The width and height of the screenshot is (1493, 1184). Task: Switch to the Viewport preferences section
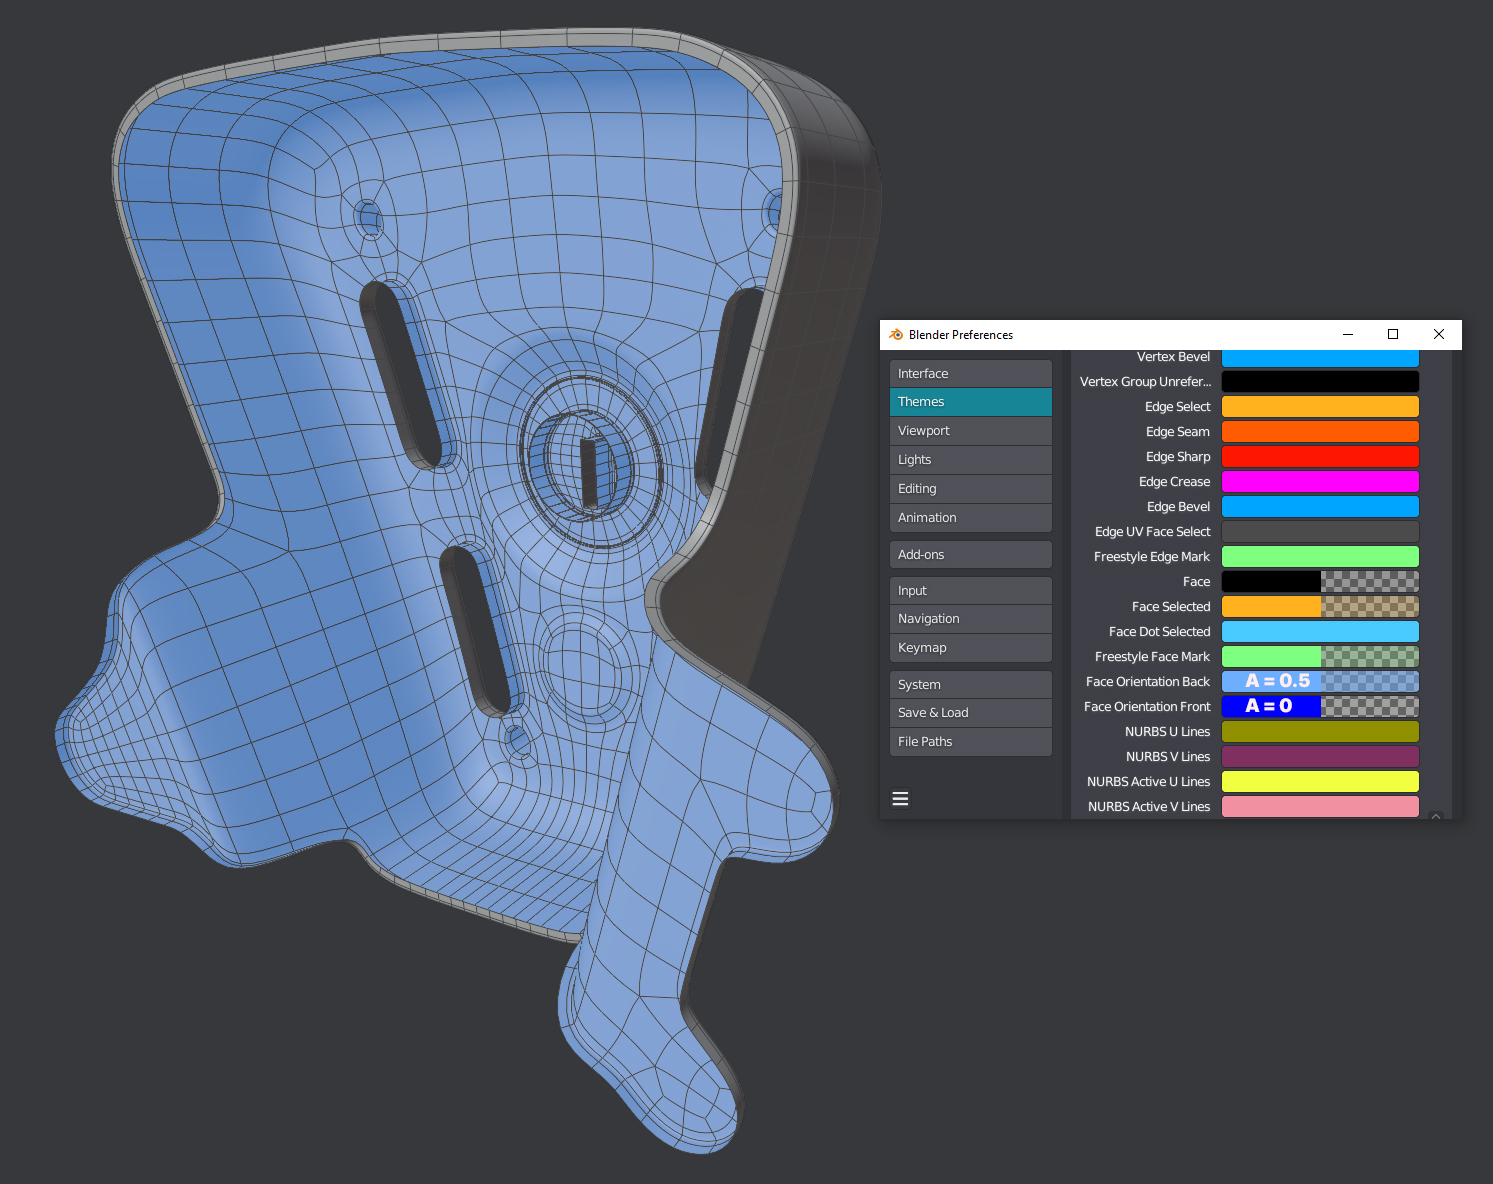(969, 430)
